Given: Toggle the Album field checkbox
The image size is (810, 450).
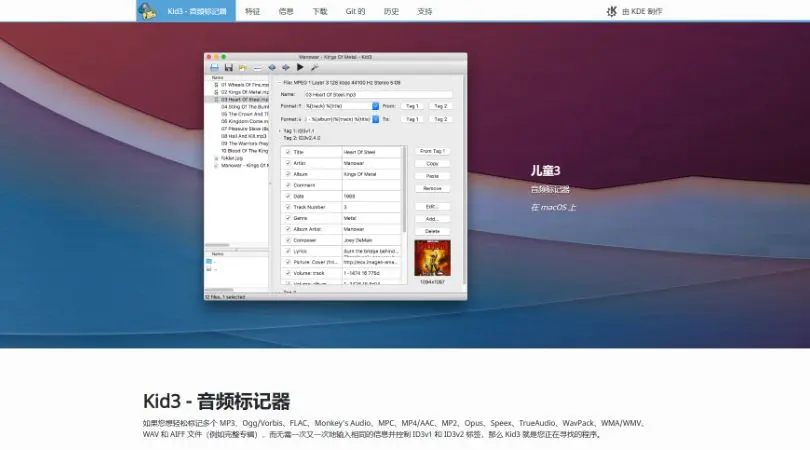Looking at the screenshot, I should (x=288, y=174).
